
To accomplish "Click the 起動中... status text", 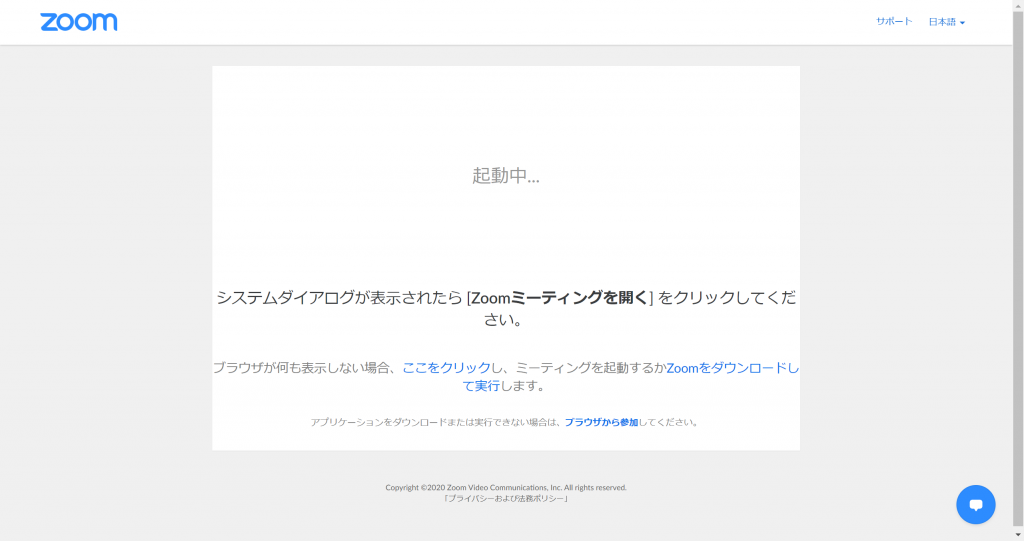I will pyautogui.click(x=506, y=176).
